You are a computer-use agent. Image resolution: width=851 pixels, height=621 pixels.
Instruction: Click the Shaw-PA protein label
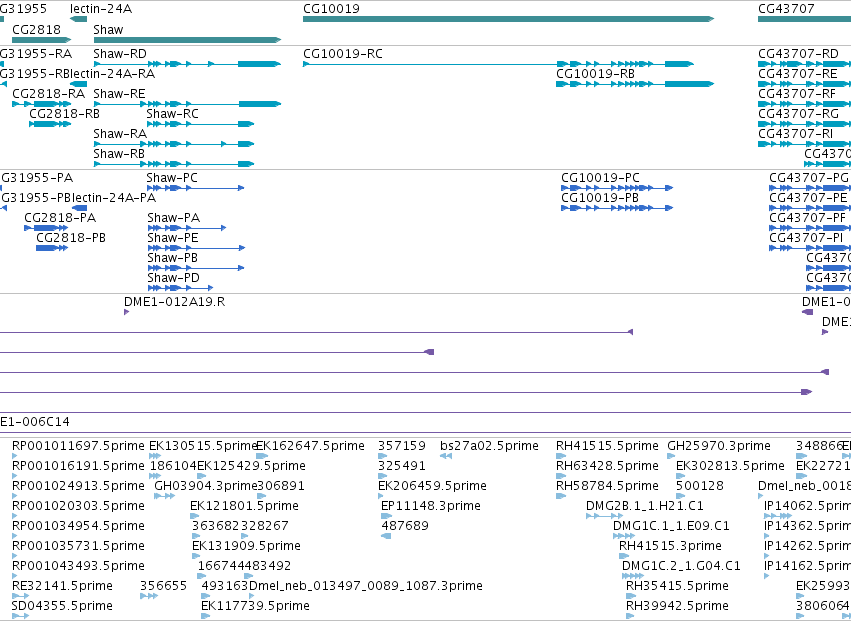[174, 219]
